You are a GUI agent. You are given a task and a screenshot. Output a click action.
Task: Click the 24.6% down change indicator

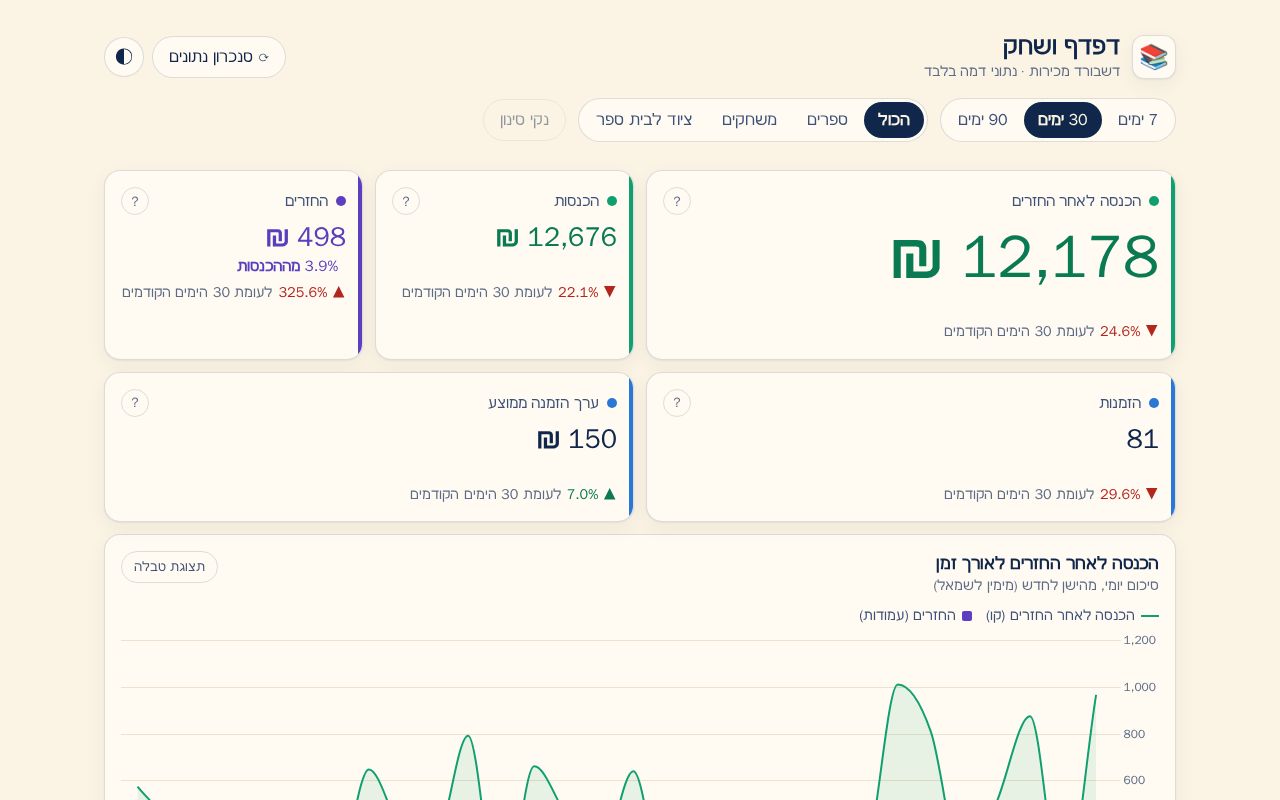pyautogui.click(x=1129, y=331)
